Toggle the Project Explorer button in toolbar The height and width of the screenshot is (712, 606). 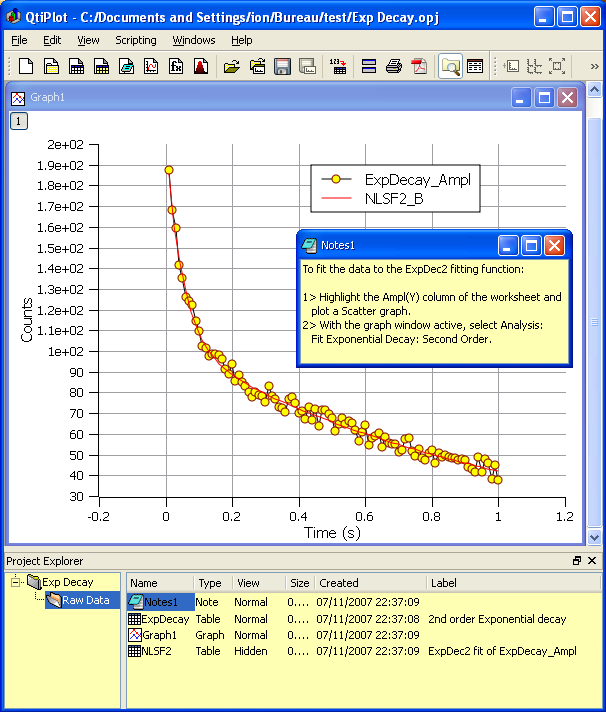click(450, 67)
